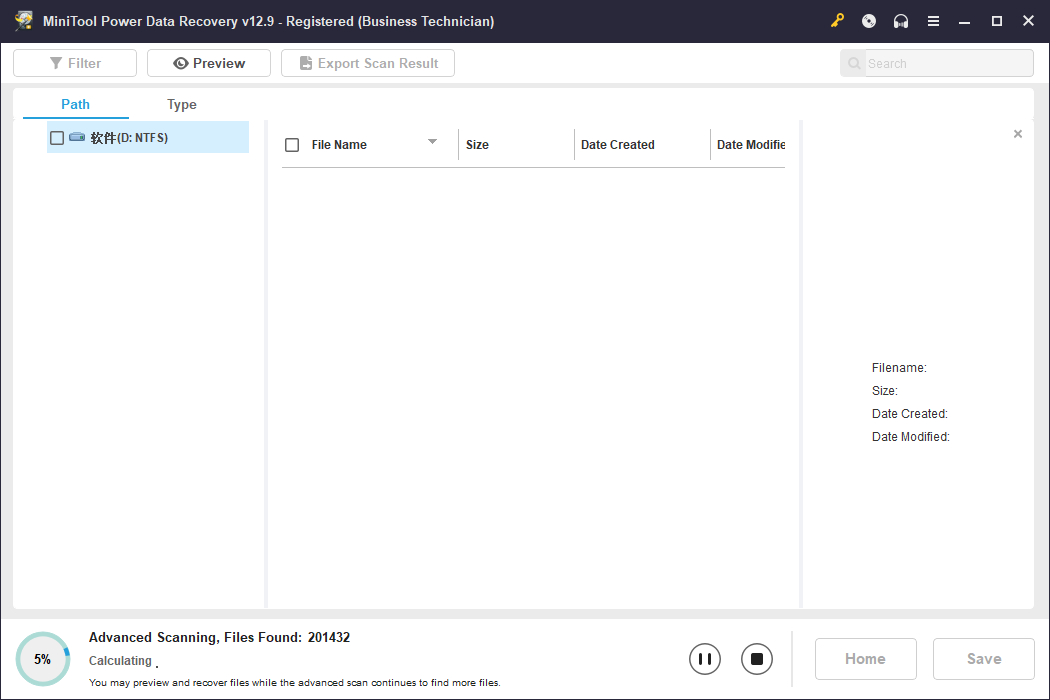
Task: Open the bootable media disc icon
Action: pyautogui.click(x=869, y=21)
